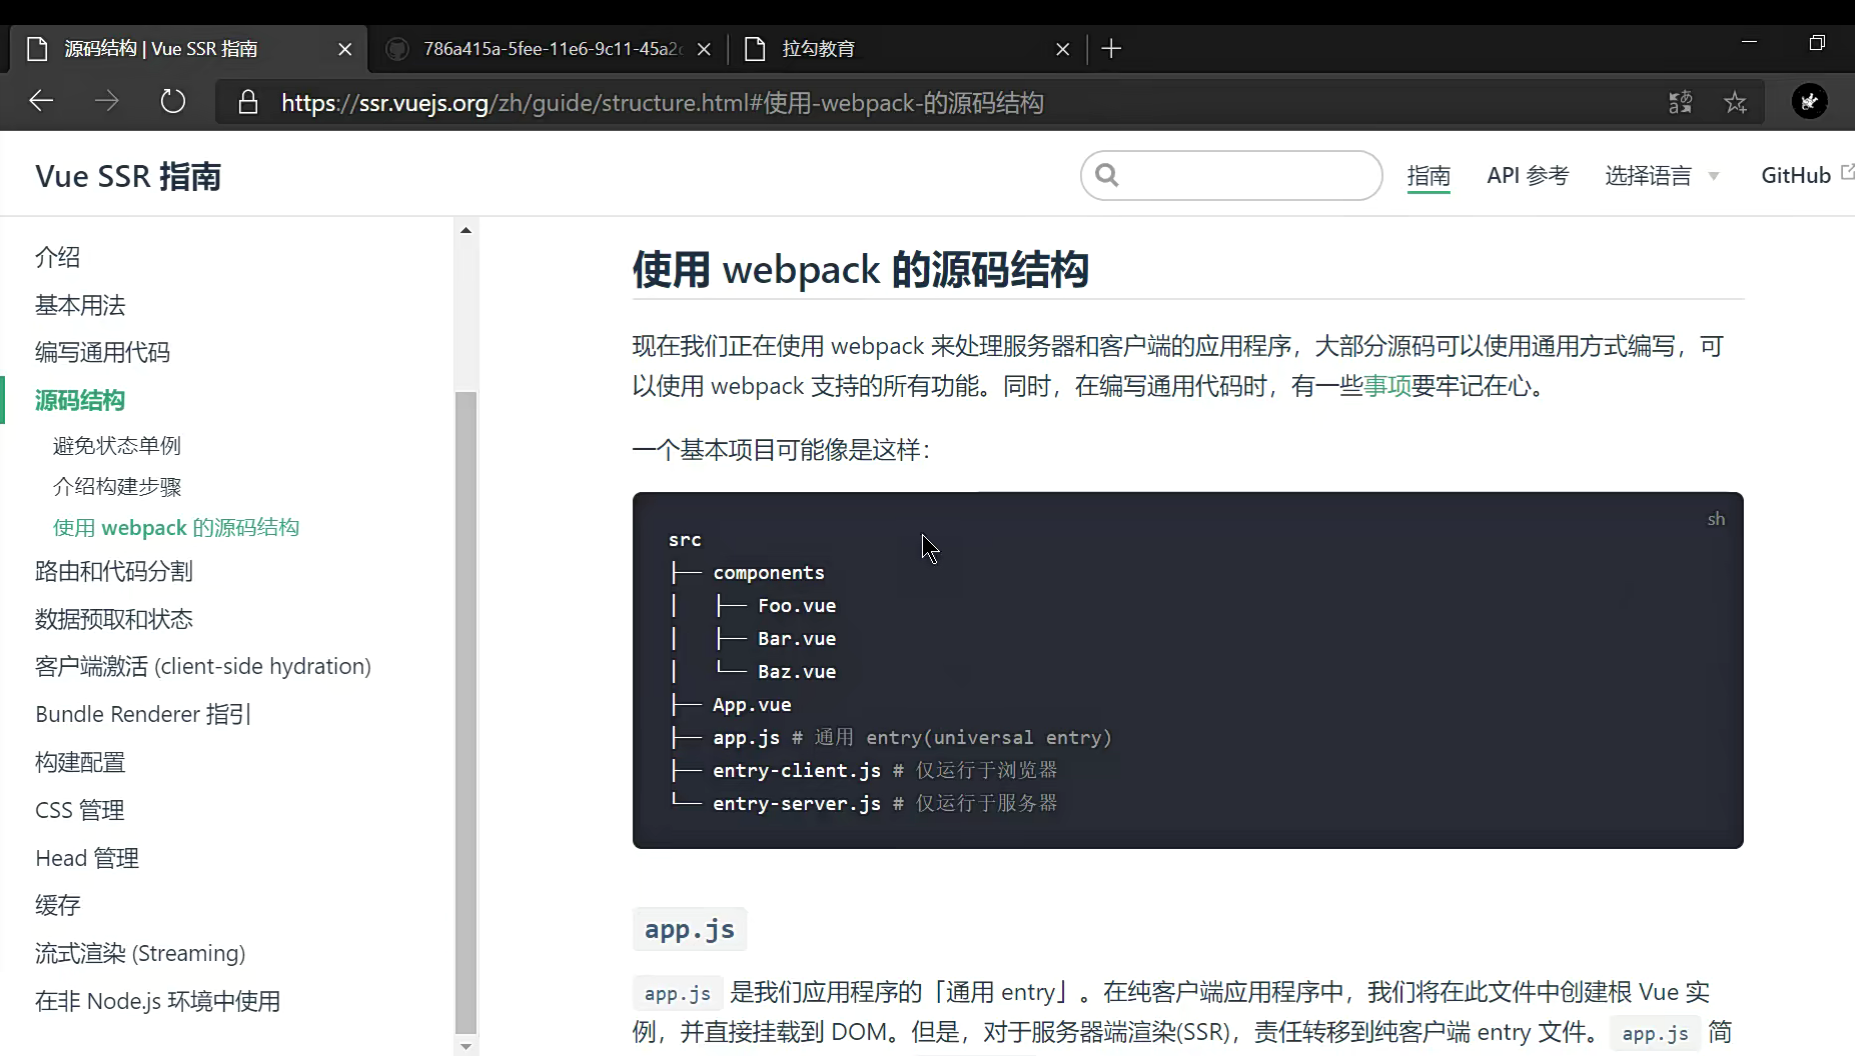The height and width of the screenshot is (1056, 1855).
Task: Open the browser profile avatar
Action: pyautogui.click(x=1809, y=101)
